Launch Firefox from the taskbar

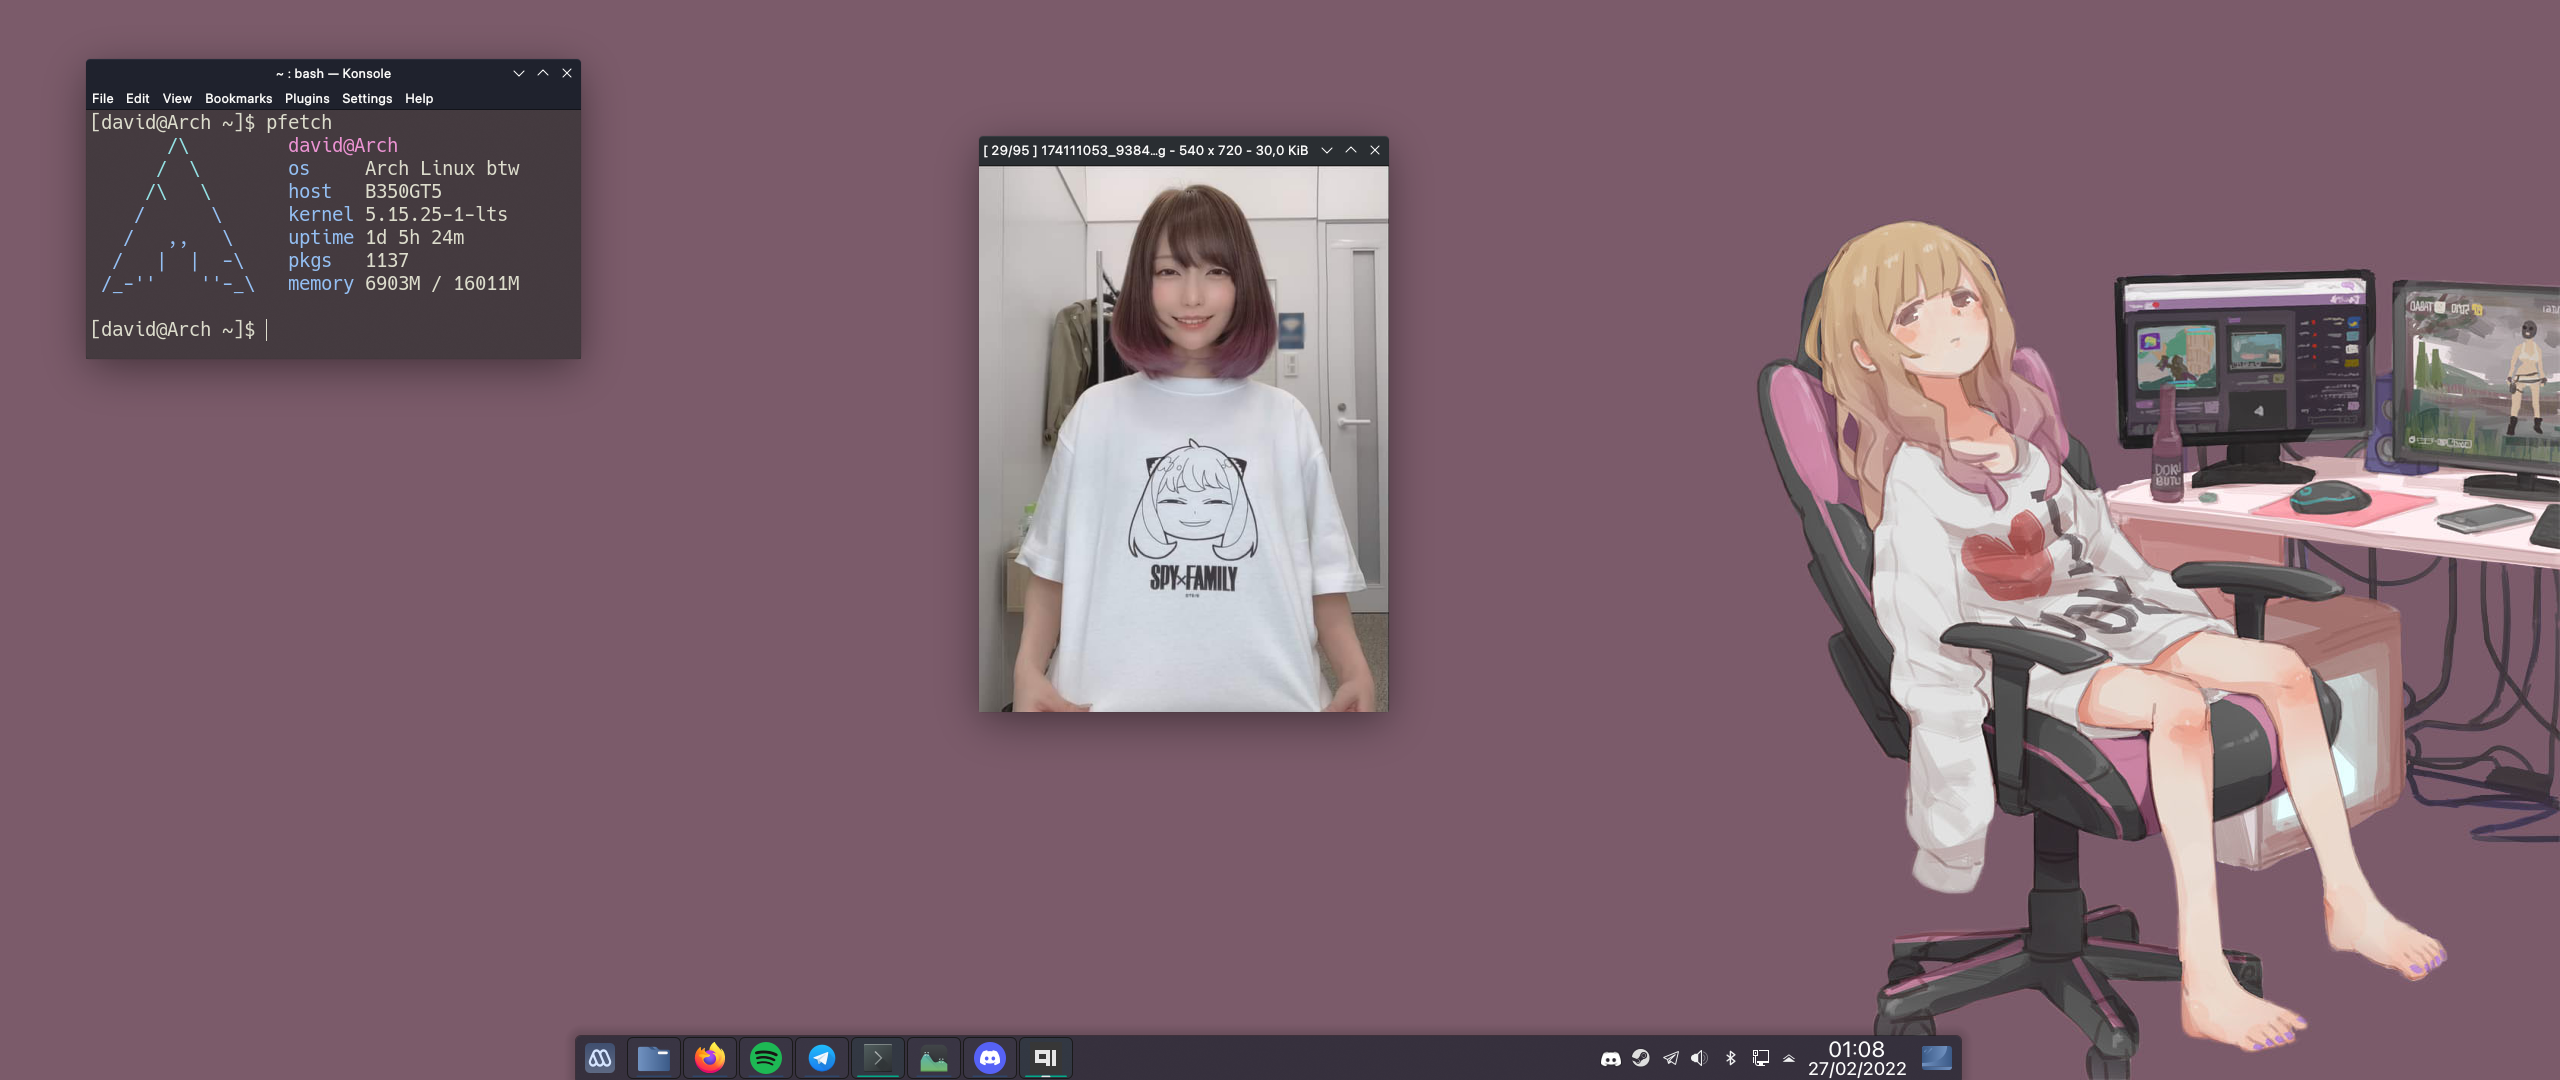pos(710,1058)
